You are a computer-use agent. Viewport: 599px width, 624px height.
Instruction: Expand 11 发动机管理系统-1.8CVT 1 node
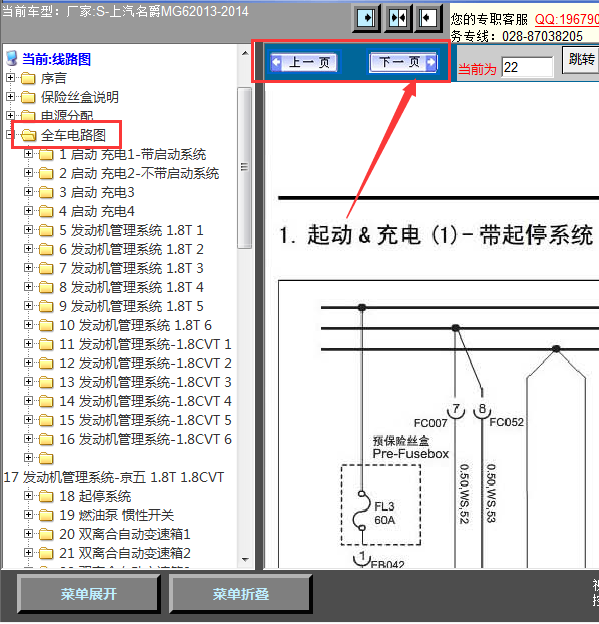[28, 343]
